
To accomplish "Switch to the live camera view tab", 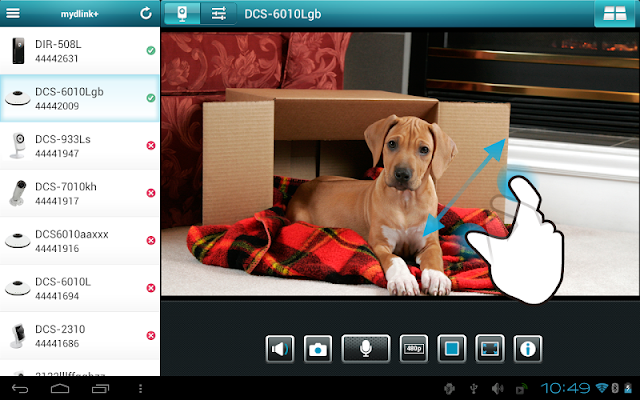I will coord(182,13).
